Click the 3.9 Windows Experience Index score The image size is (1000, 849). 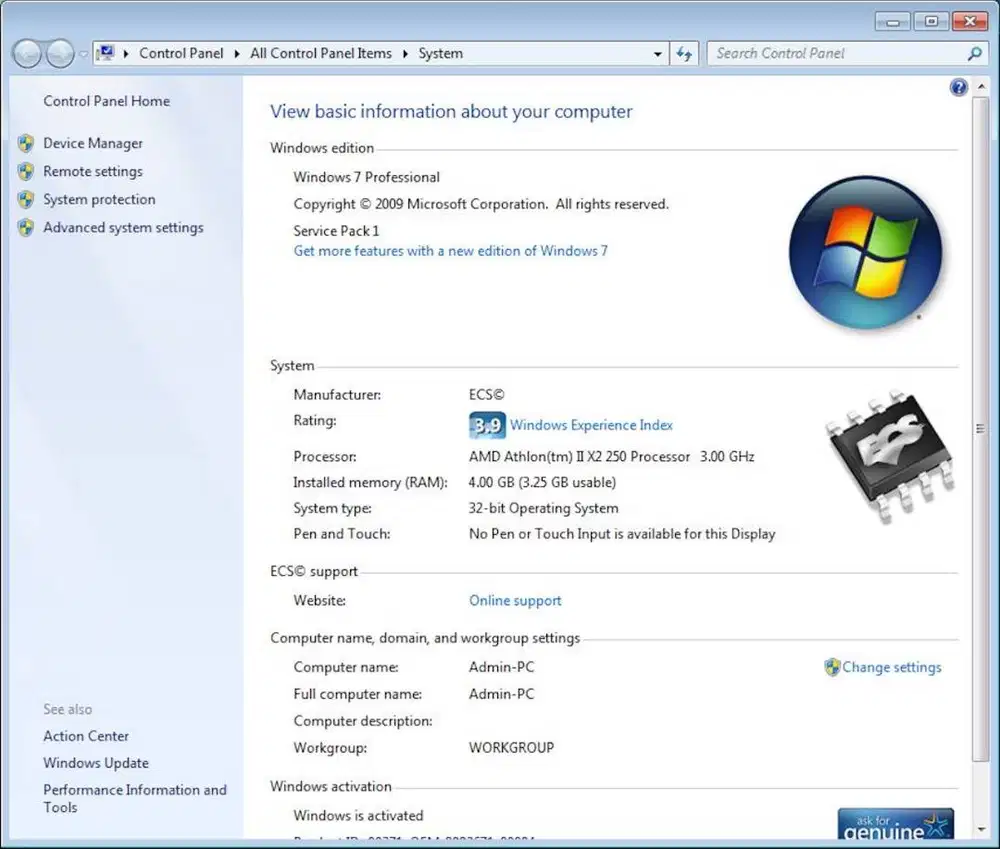pos(486,425)
